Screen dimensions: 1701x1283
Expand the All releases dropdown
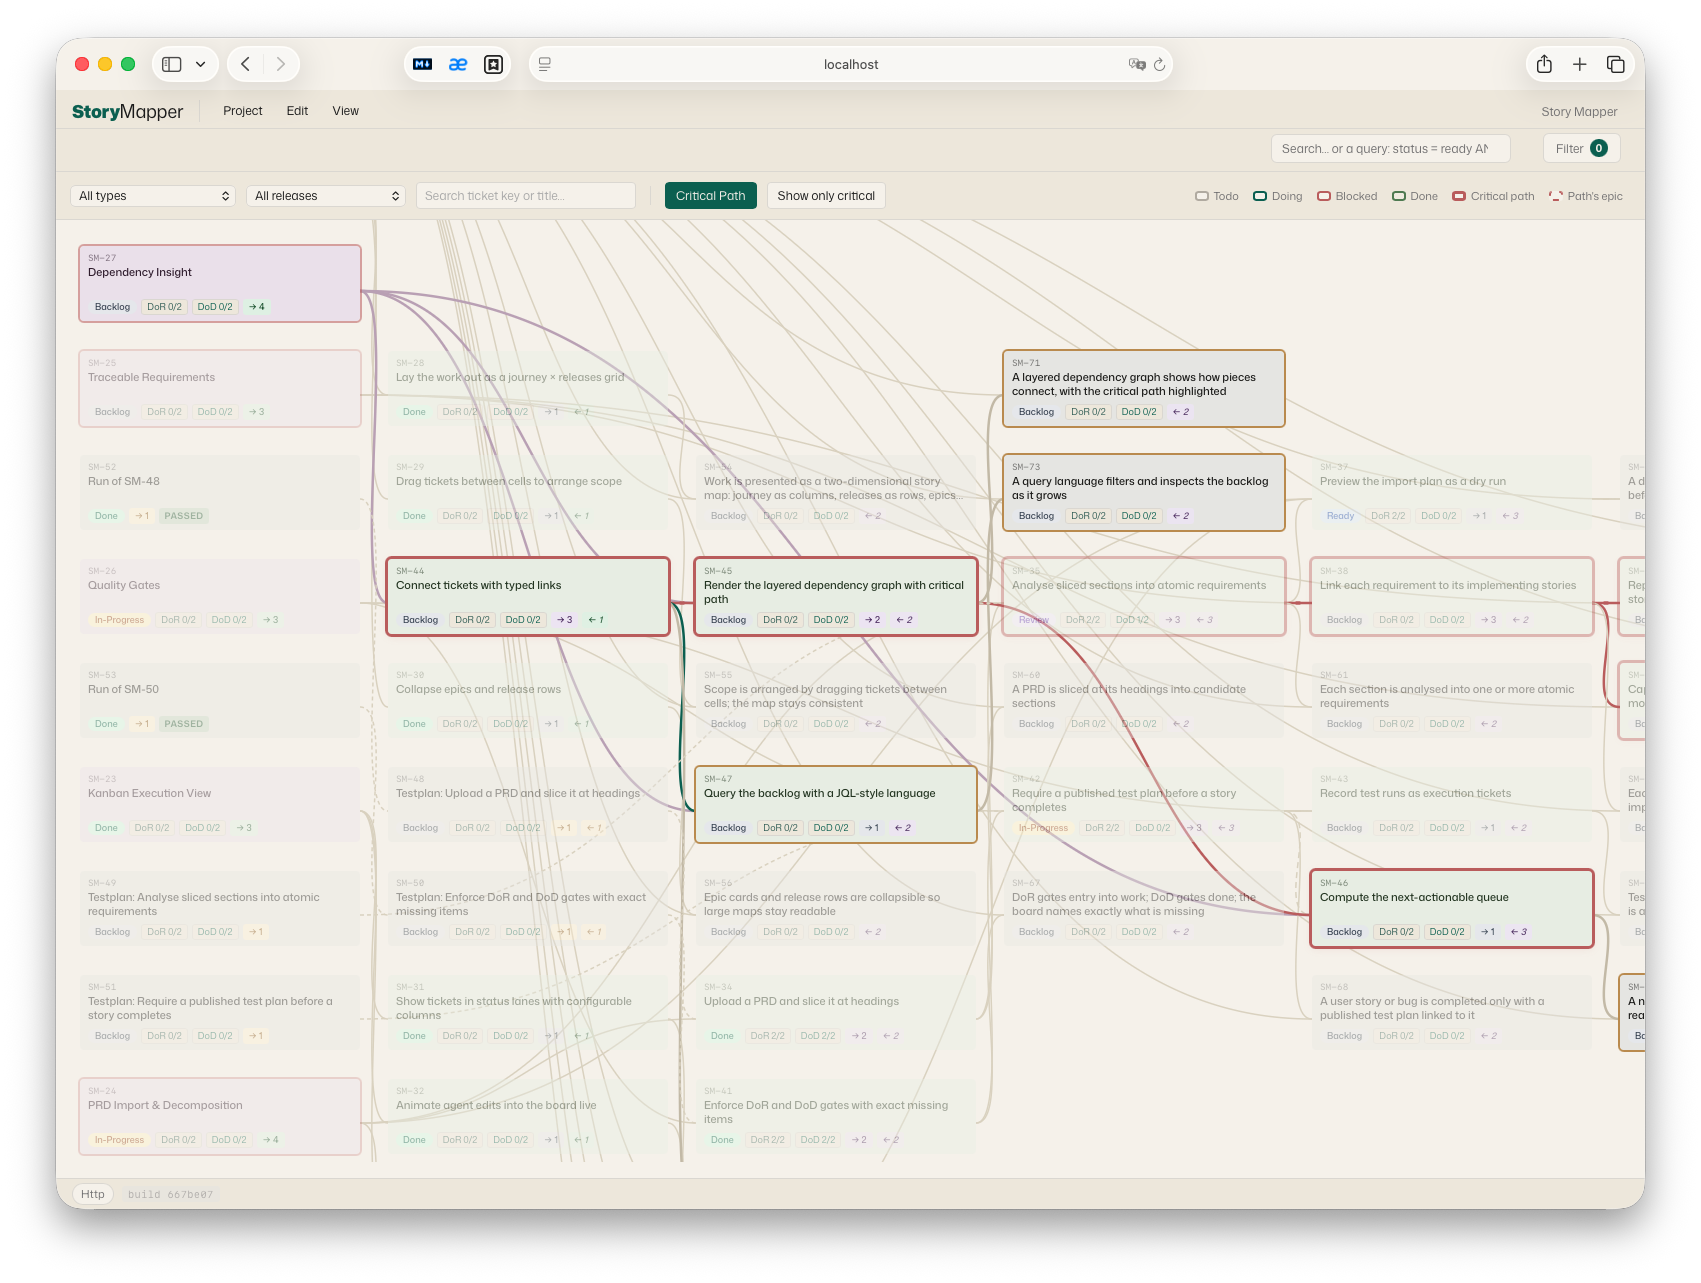point(325,196)
